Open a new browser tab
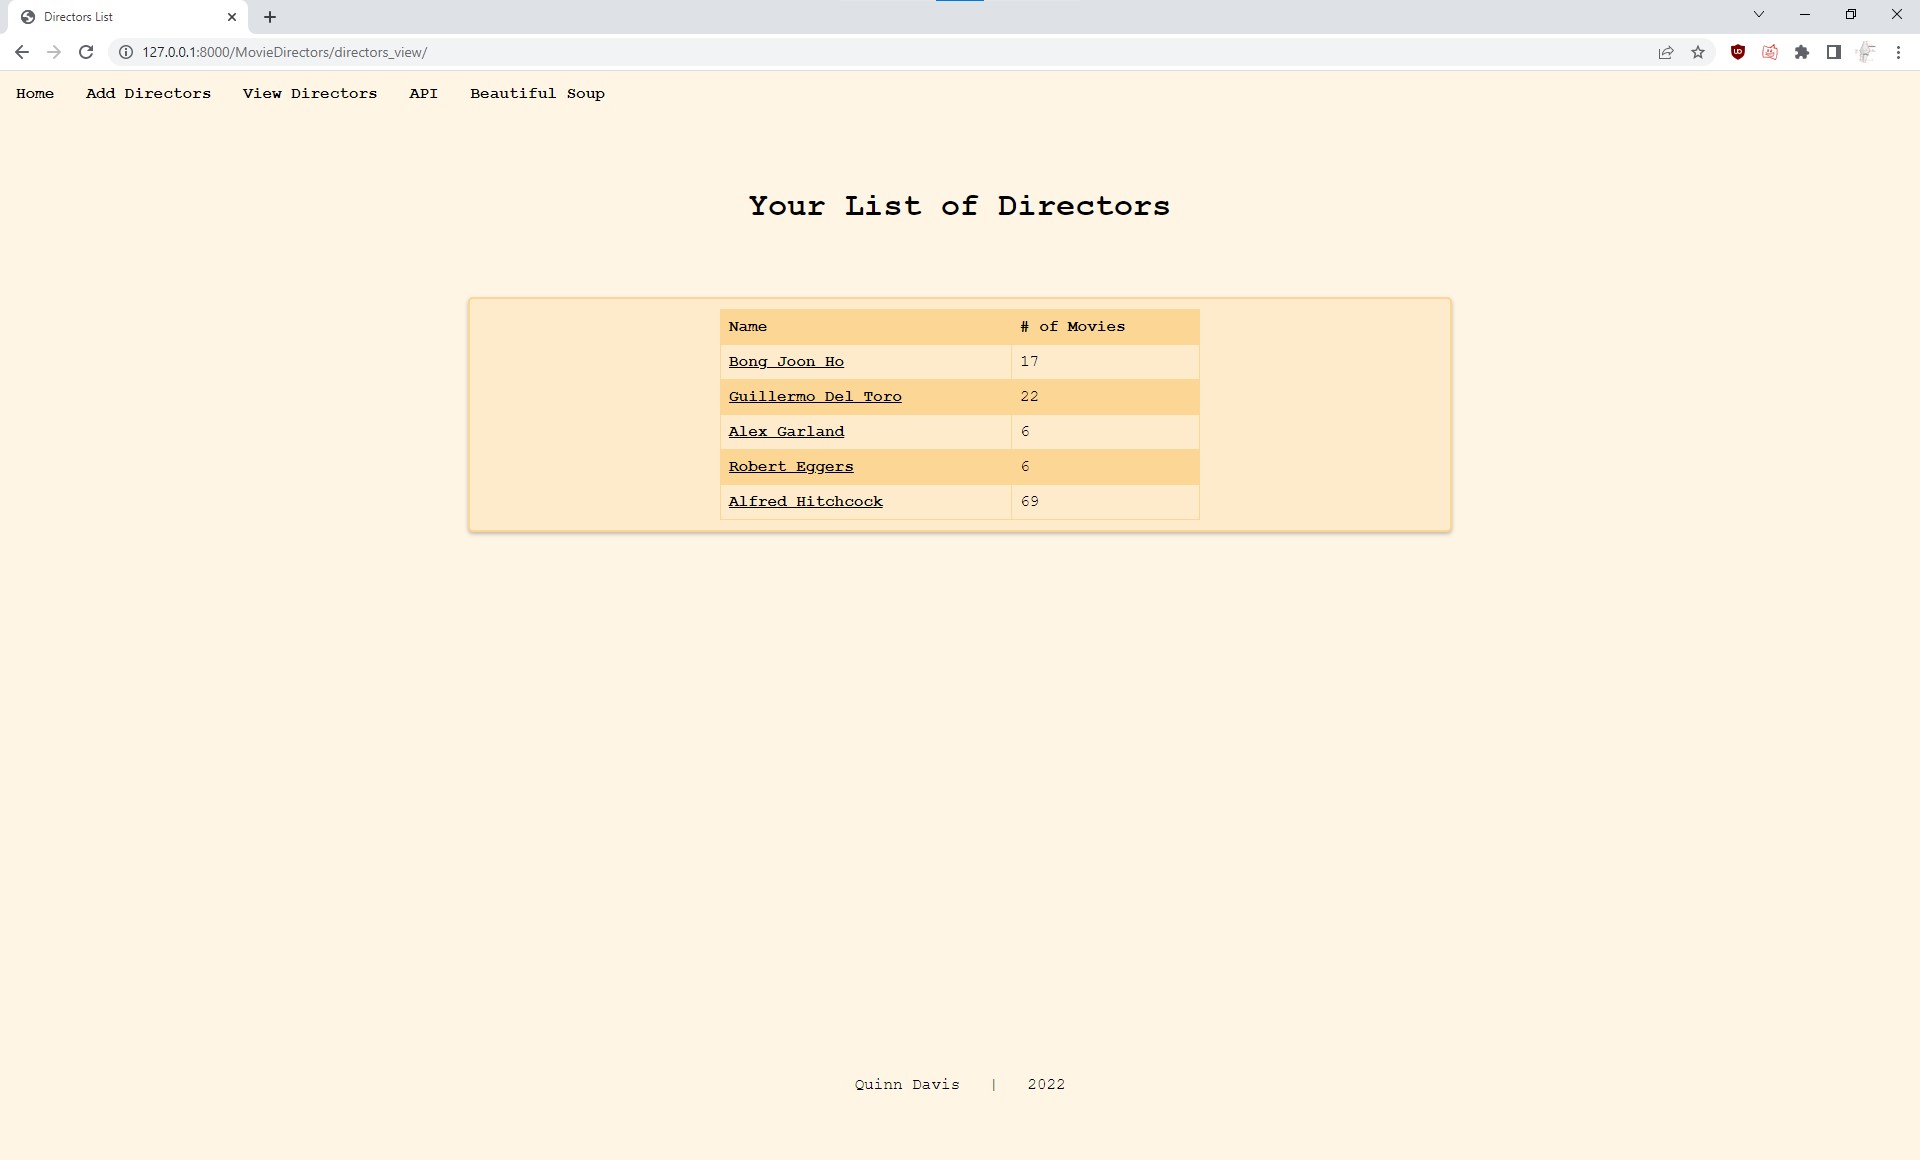The width and height of the screenshot is (1920, 1160). pyautogui.click(x=270, y=17)
